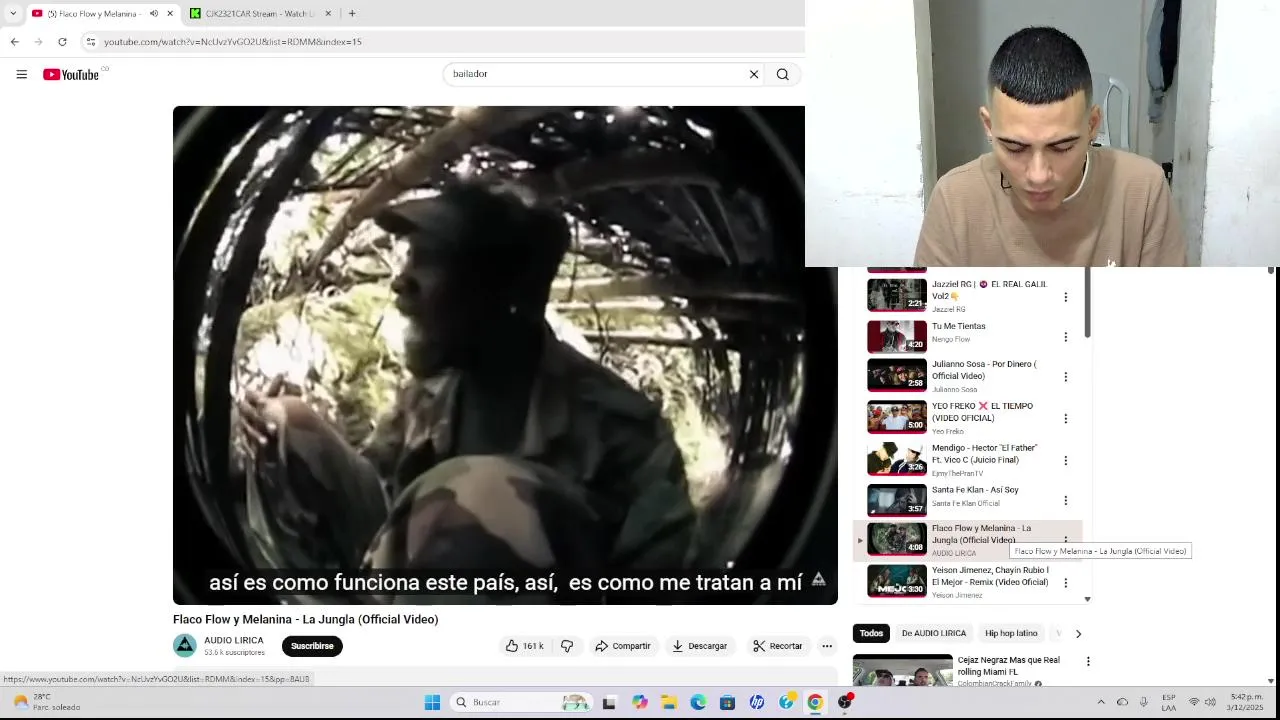Download the video via Descargar
1280x720 pixels.
coord(700,646)
